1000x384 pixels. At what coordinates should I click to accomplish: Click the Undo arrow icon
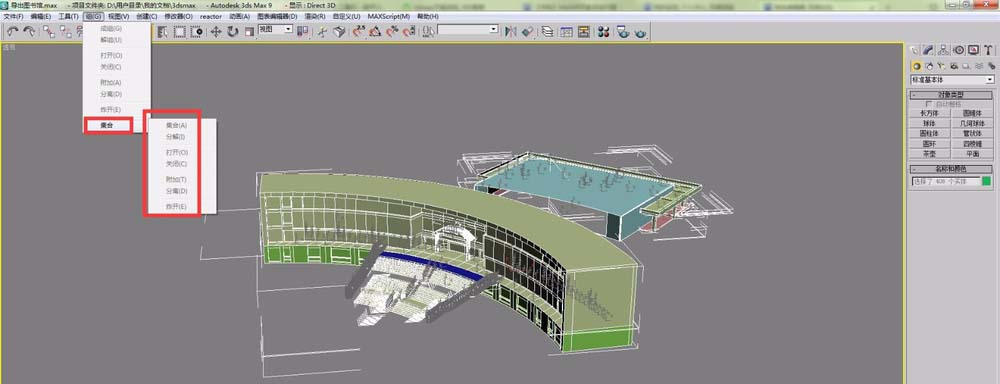12,31
